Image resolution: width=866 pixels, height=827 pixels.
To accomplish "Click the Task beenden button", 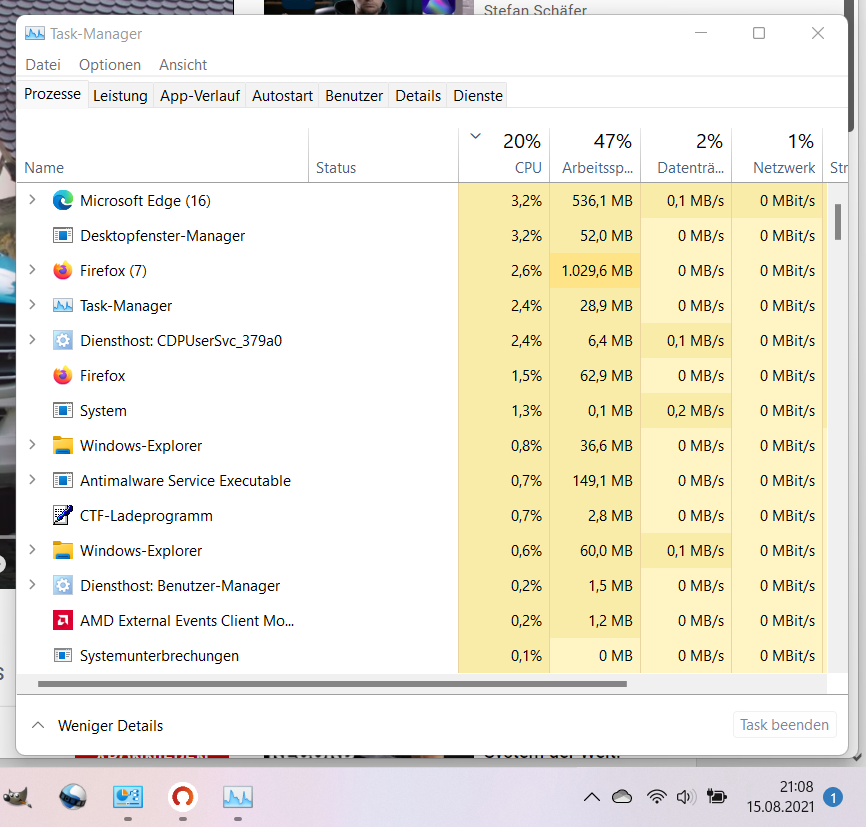I will [784, 725].
